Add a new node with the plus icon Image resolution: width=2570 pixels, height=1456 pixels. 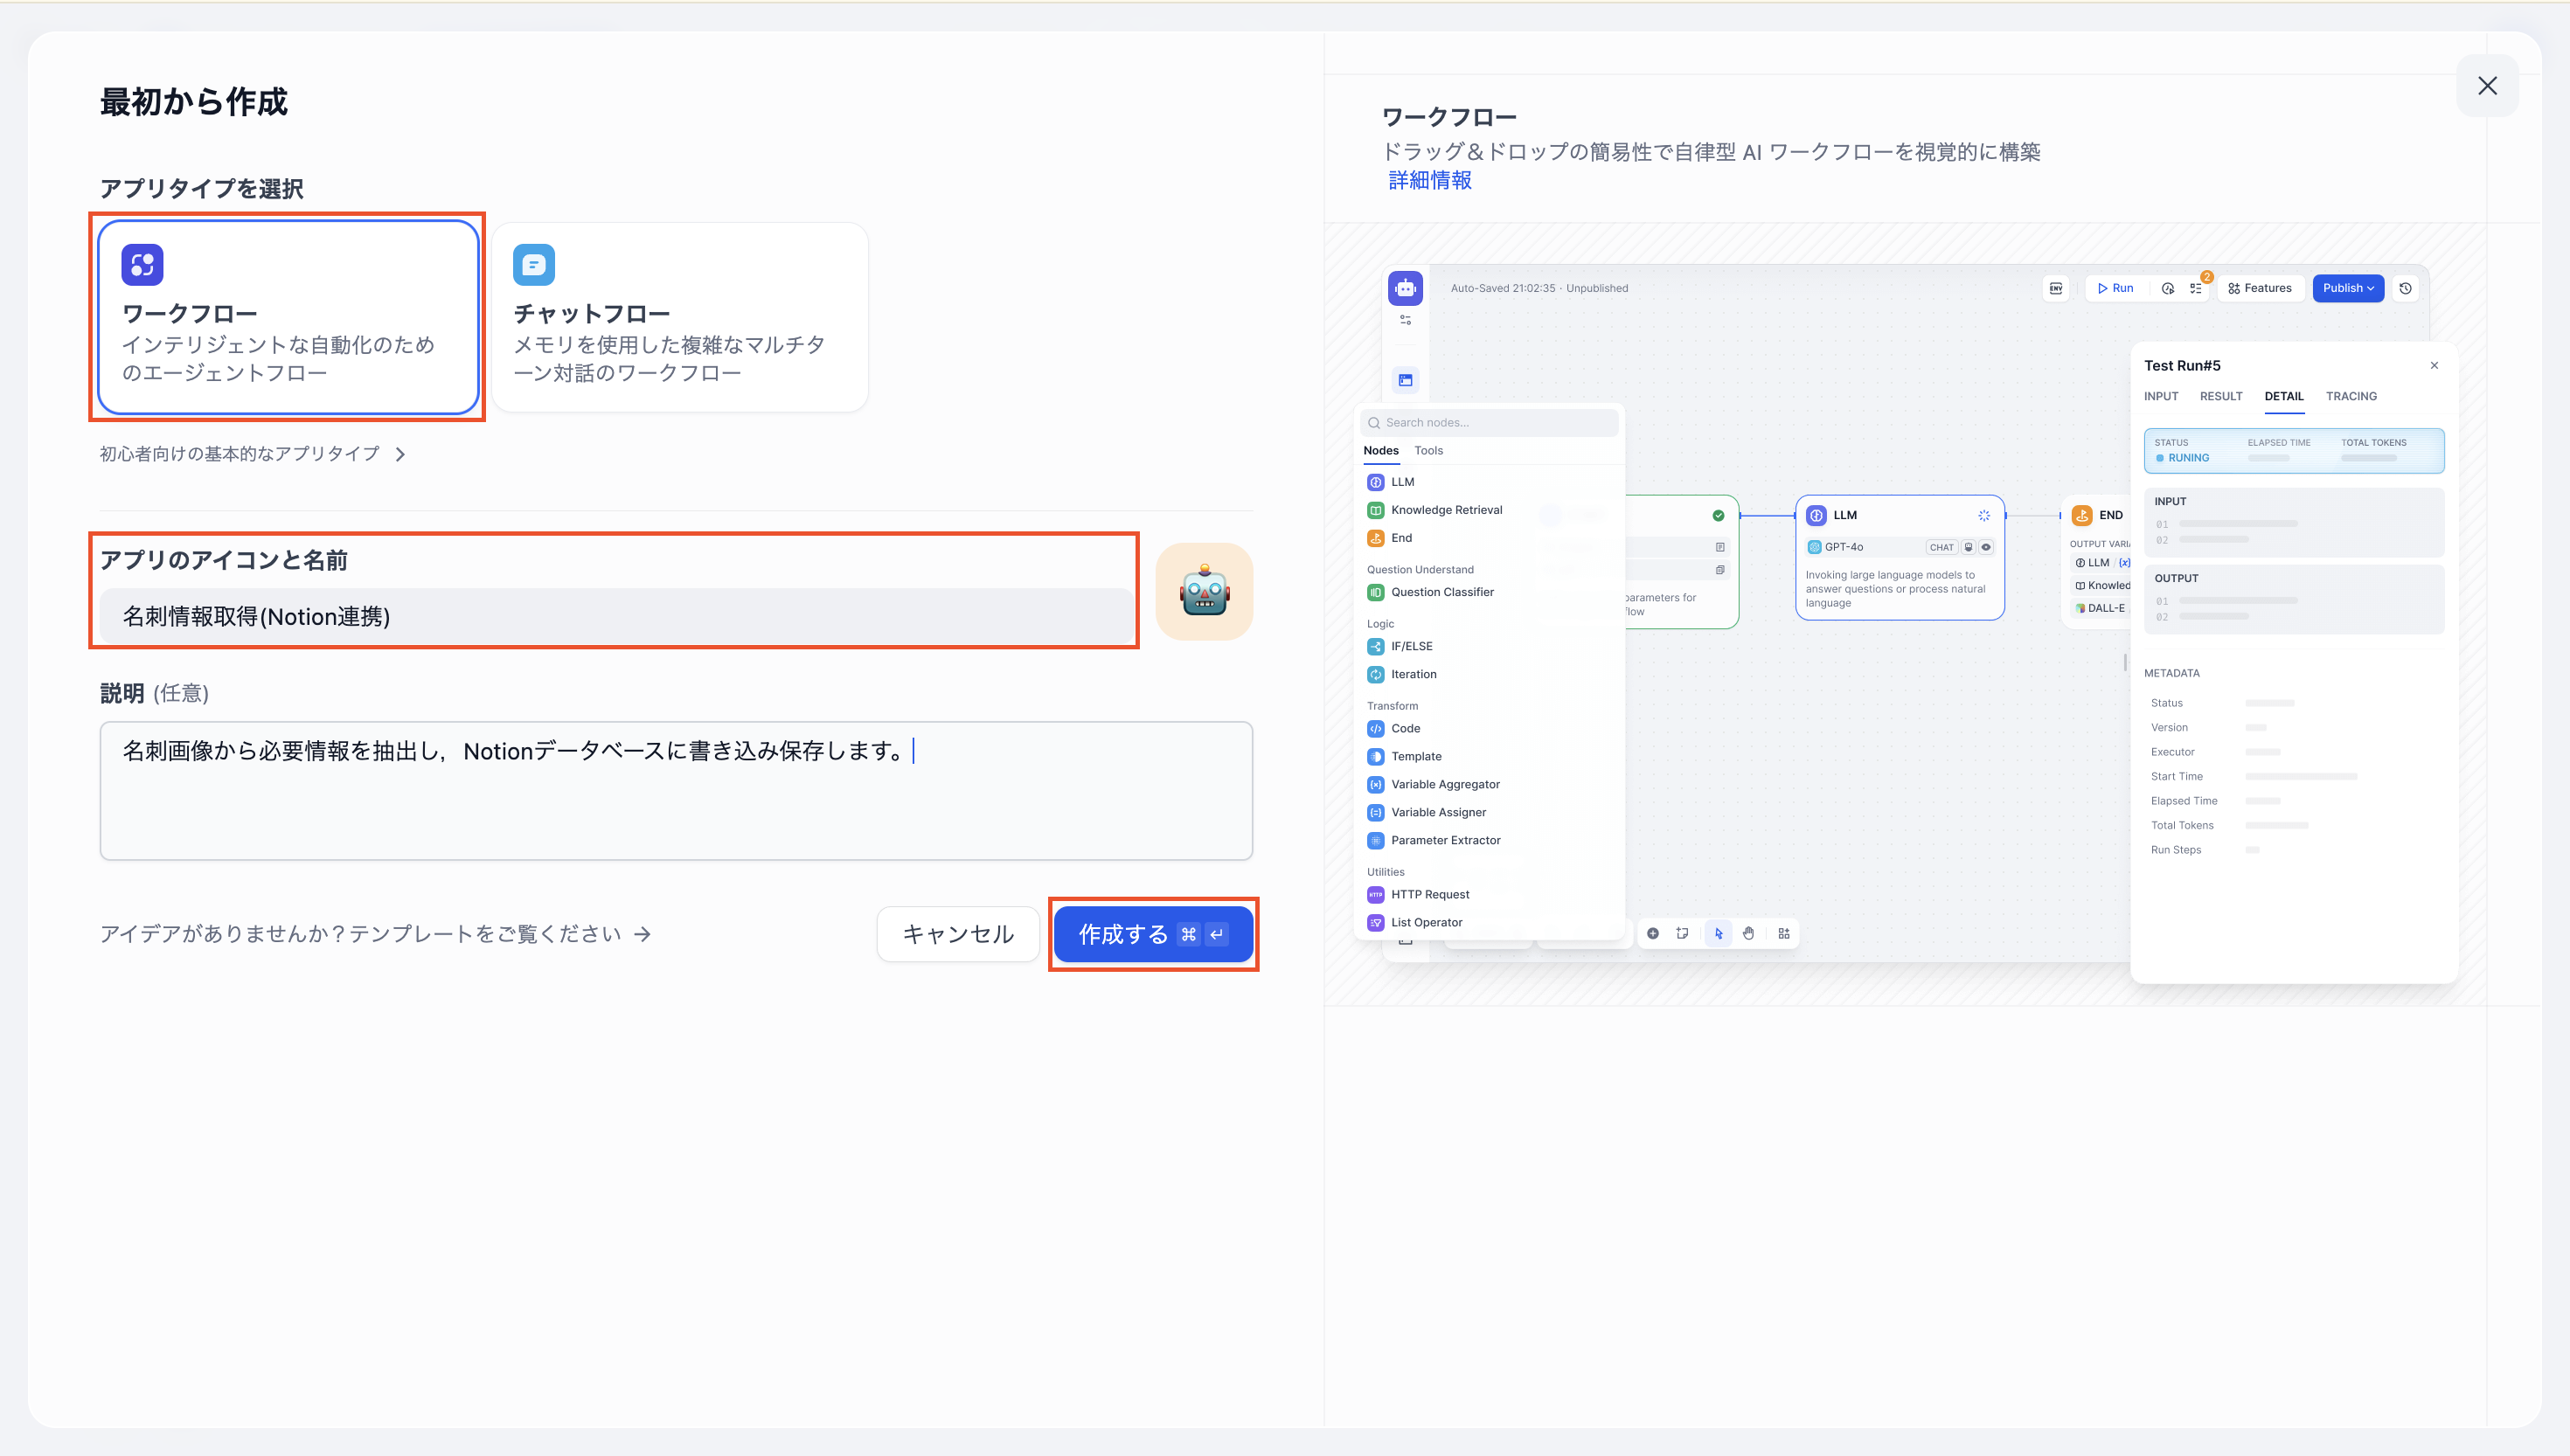[x=1654, y=934]
